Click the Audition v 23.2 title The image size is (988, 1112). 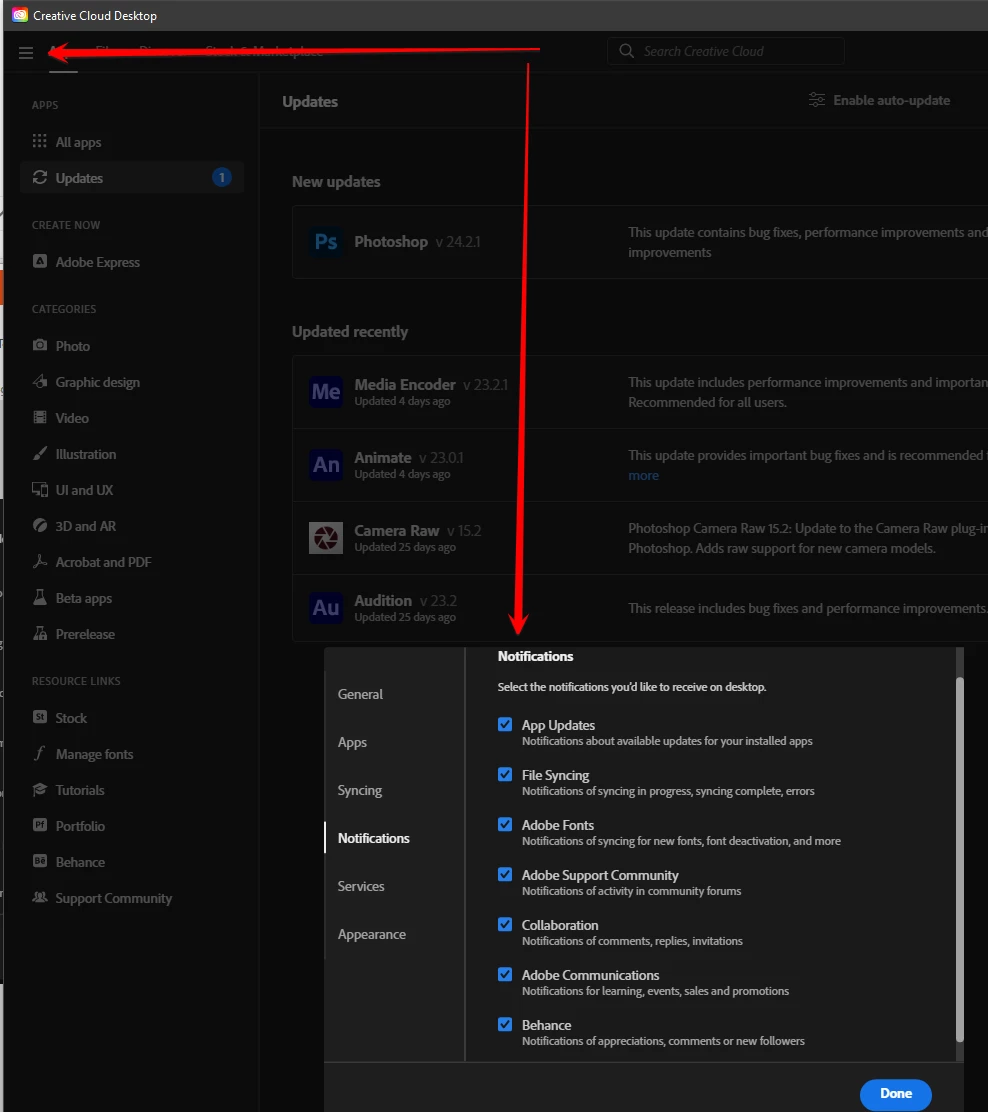pyautogui.click(x=406, y=601)
